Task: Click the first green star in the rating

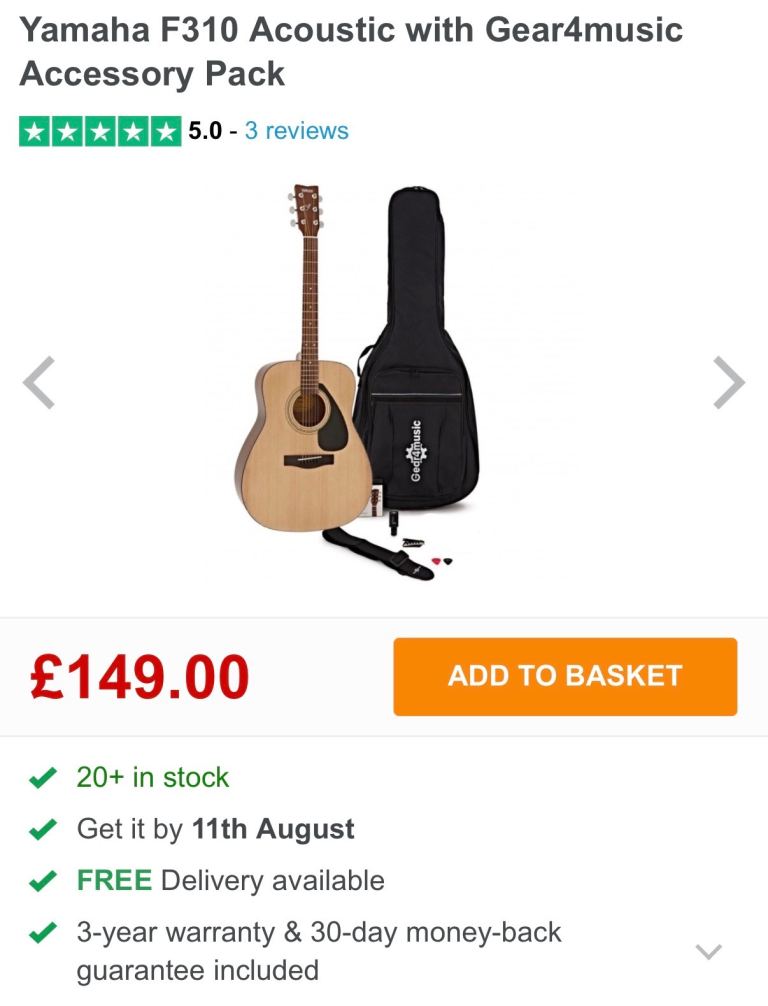Action: tap(35, 132)
